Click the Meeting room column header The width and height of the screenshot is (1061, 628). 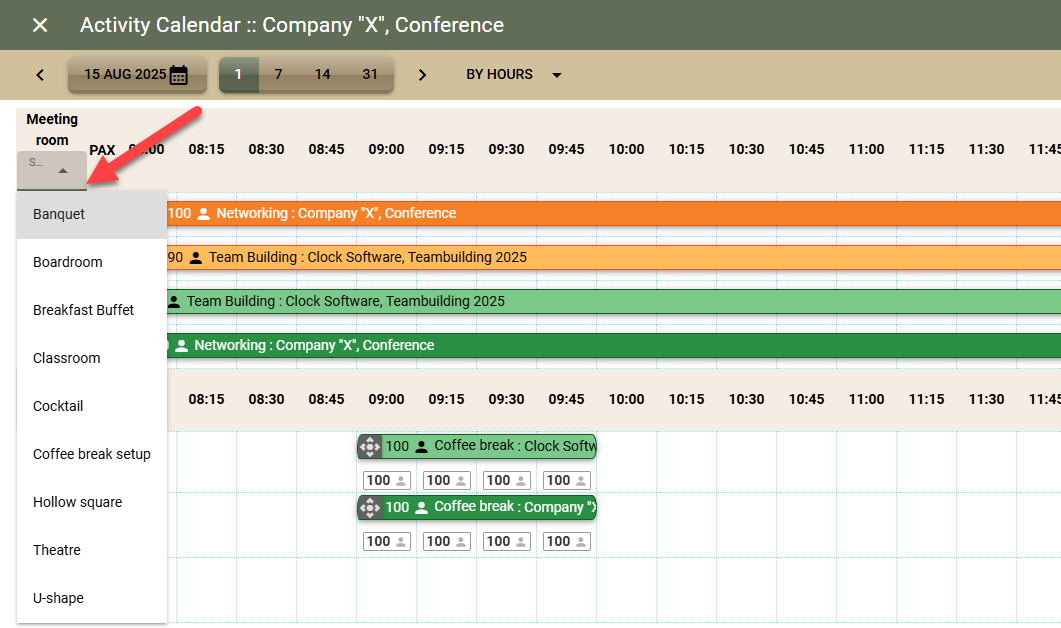coord(52,129)
